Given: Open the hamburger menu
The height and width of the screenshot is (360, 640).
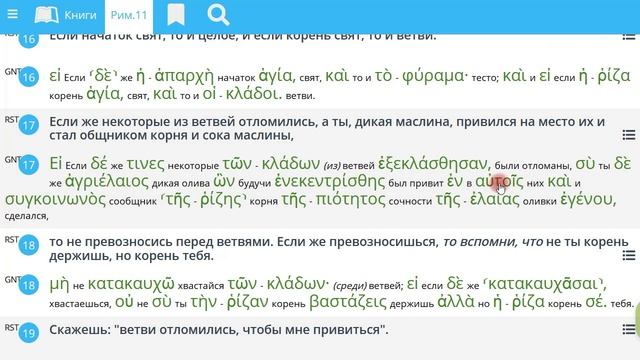Looking at the screenshot, I should 13,15.
